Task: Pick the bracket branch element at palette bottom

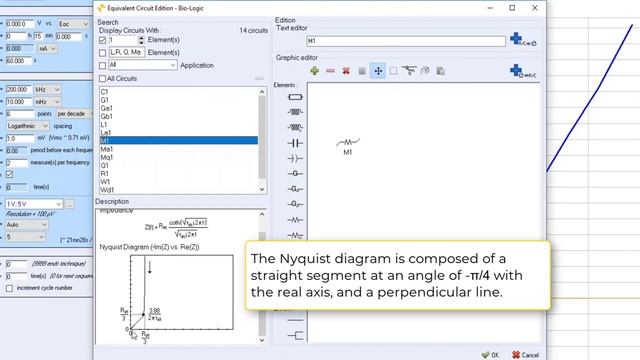Action: [295, 336]
